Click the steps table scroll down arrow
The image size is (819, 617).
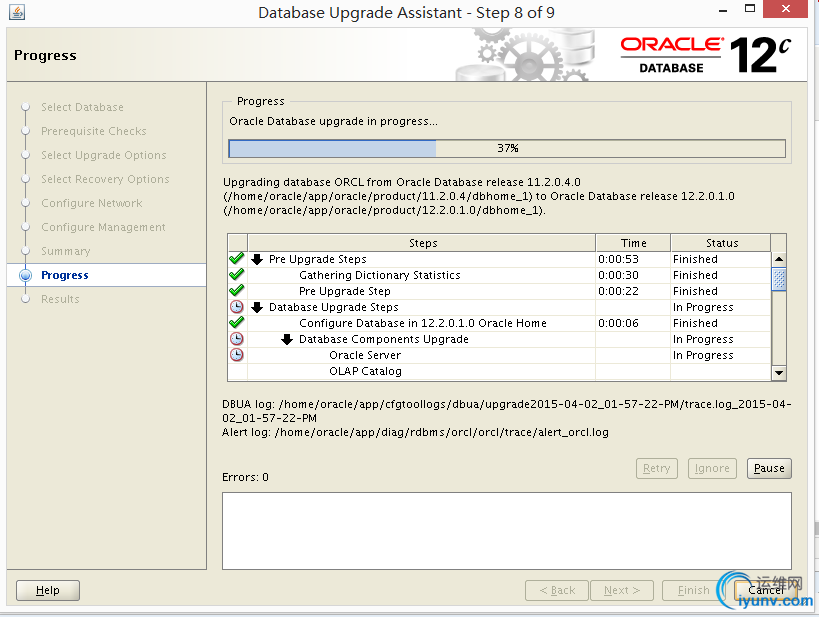(779, 372)
